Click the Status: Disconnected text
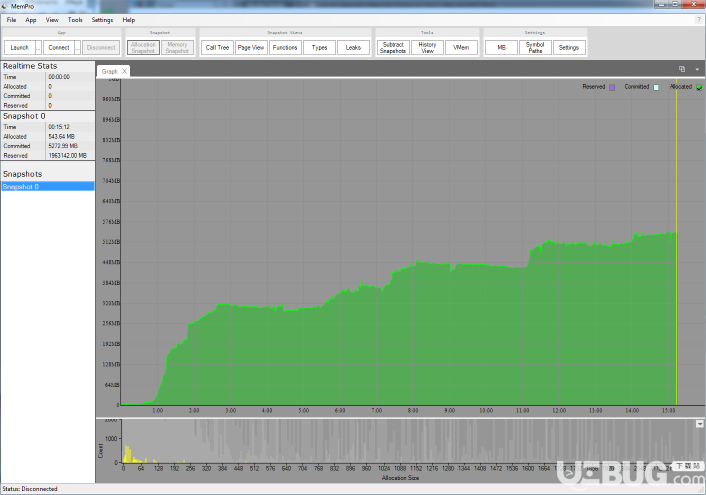Viewport: 706px width, 495px height. (30, 489)
